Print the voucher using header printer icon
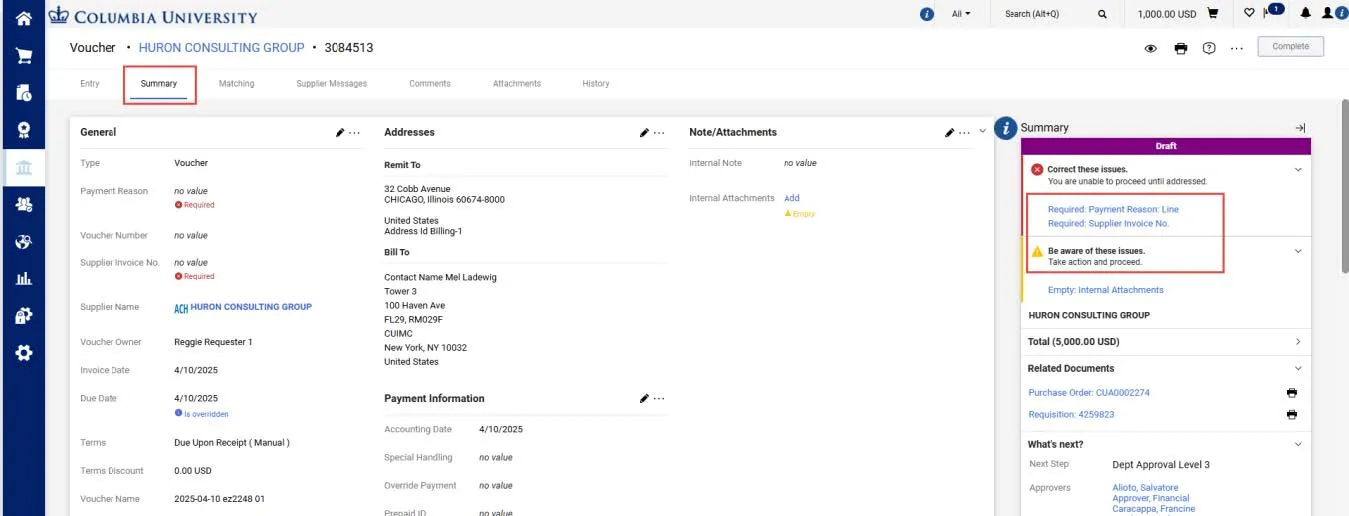The width and height of the screenshot is (1349, 516). click(1180, 48)
